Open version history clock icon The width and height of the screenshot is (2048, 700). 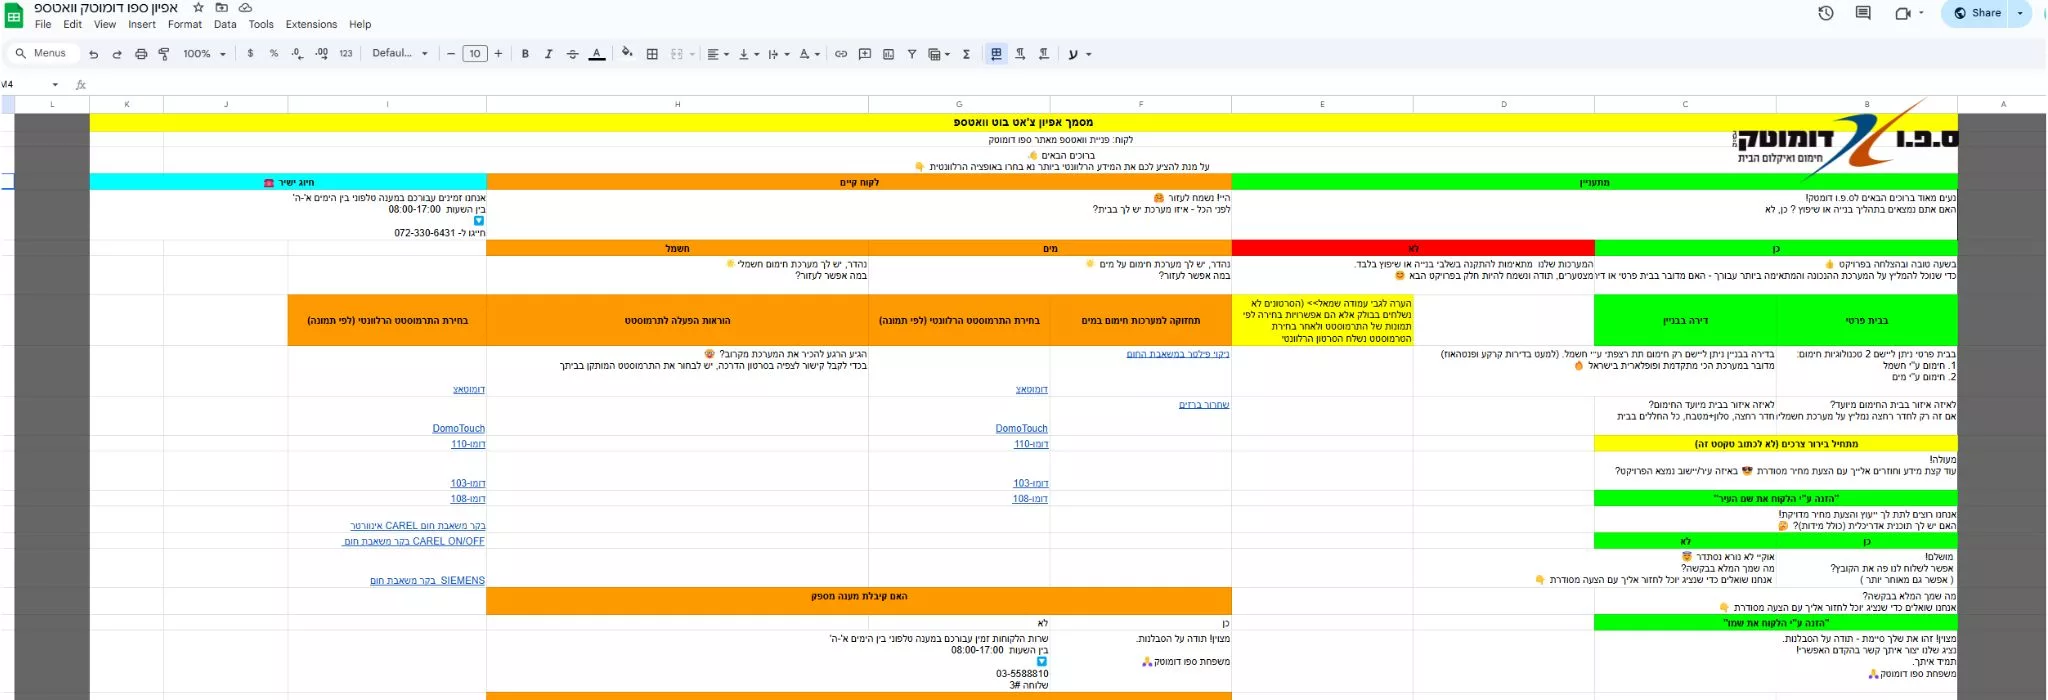tap(1826, 13)
